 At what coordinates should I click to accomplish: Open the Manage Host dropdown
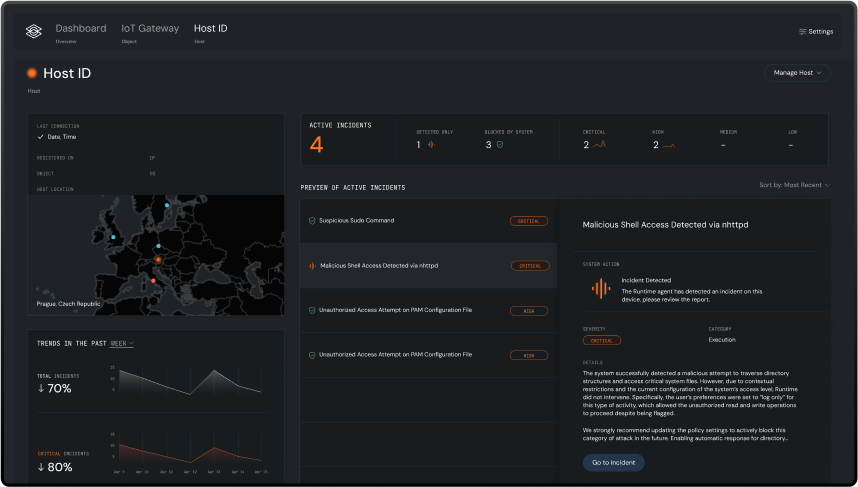click(x=797, y=73)
